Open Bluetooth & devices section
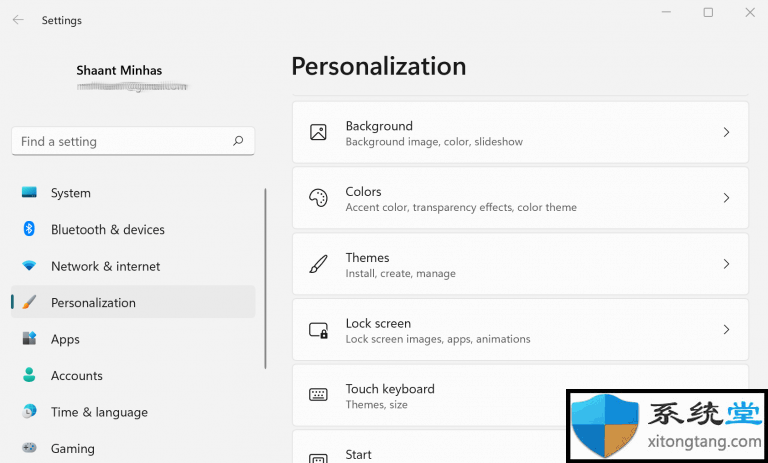 point(133,229)
